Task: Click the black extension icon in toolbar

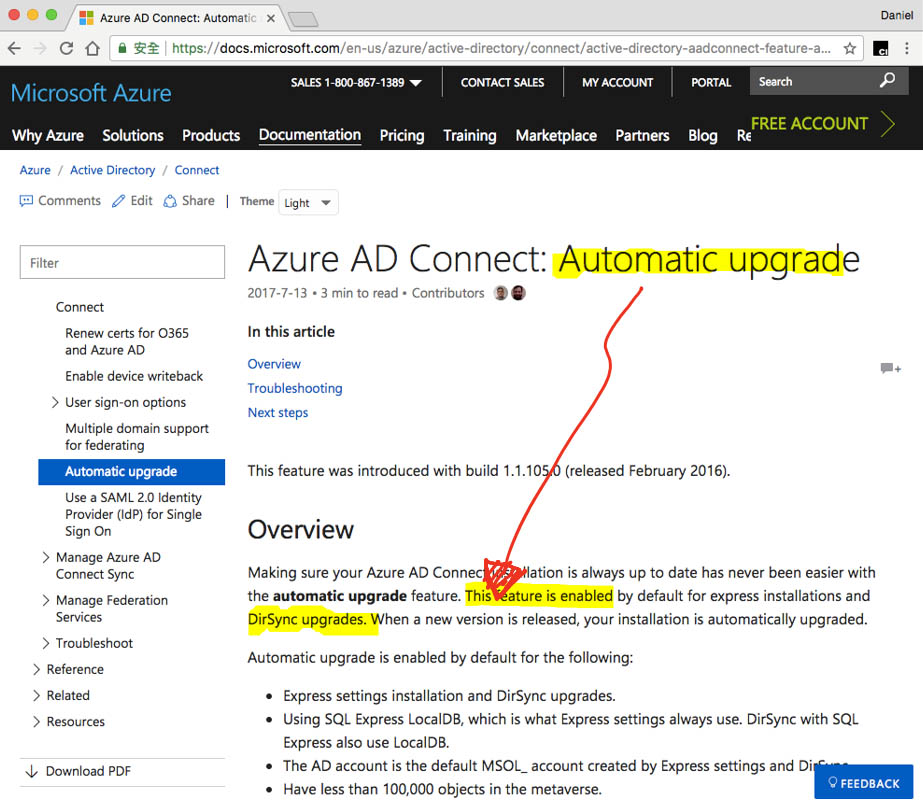Action: (881, 48)
